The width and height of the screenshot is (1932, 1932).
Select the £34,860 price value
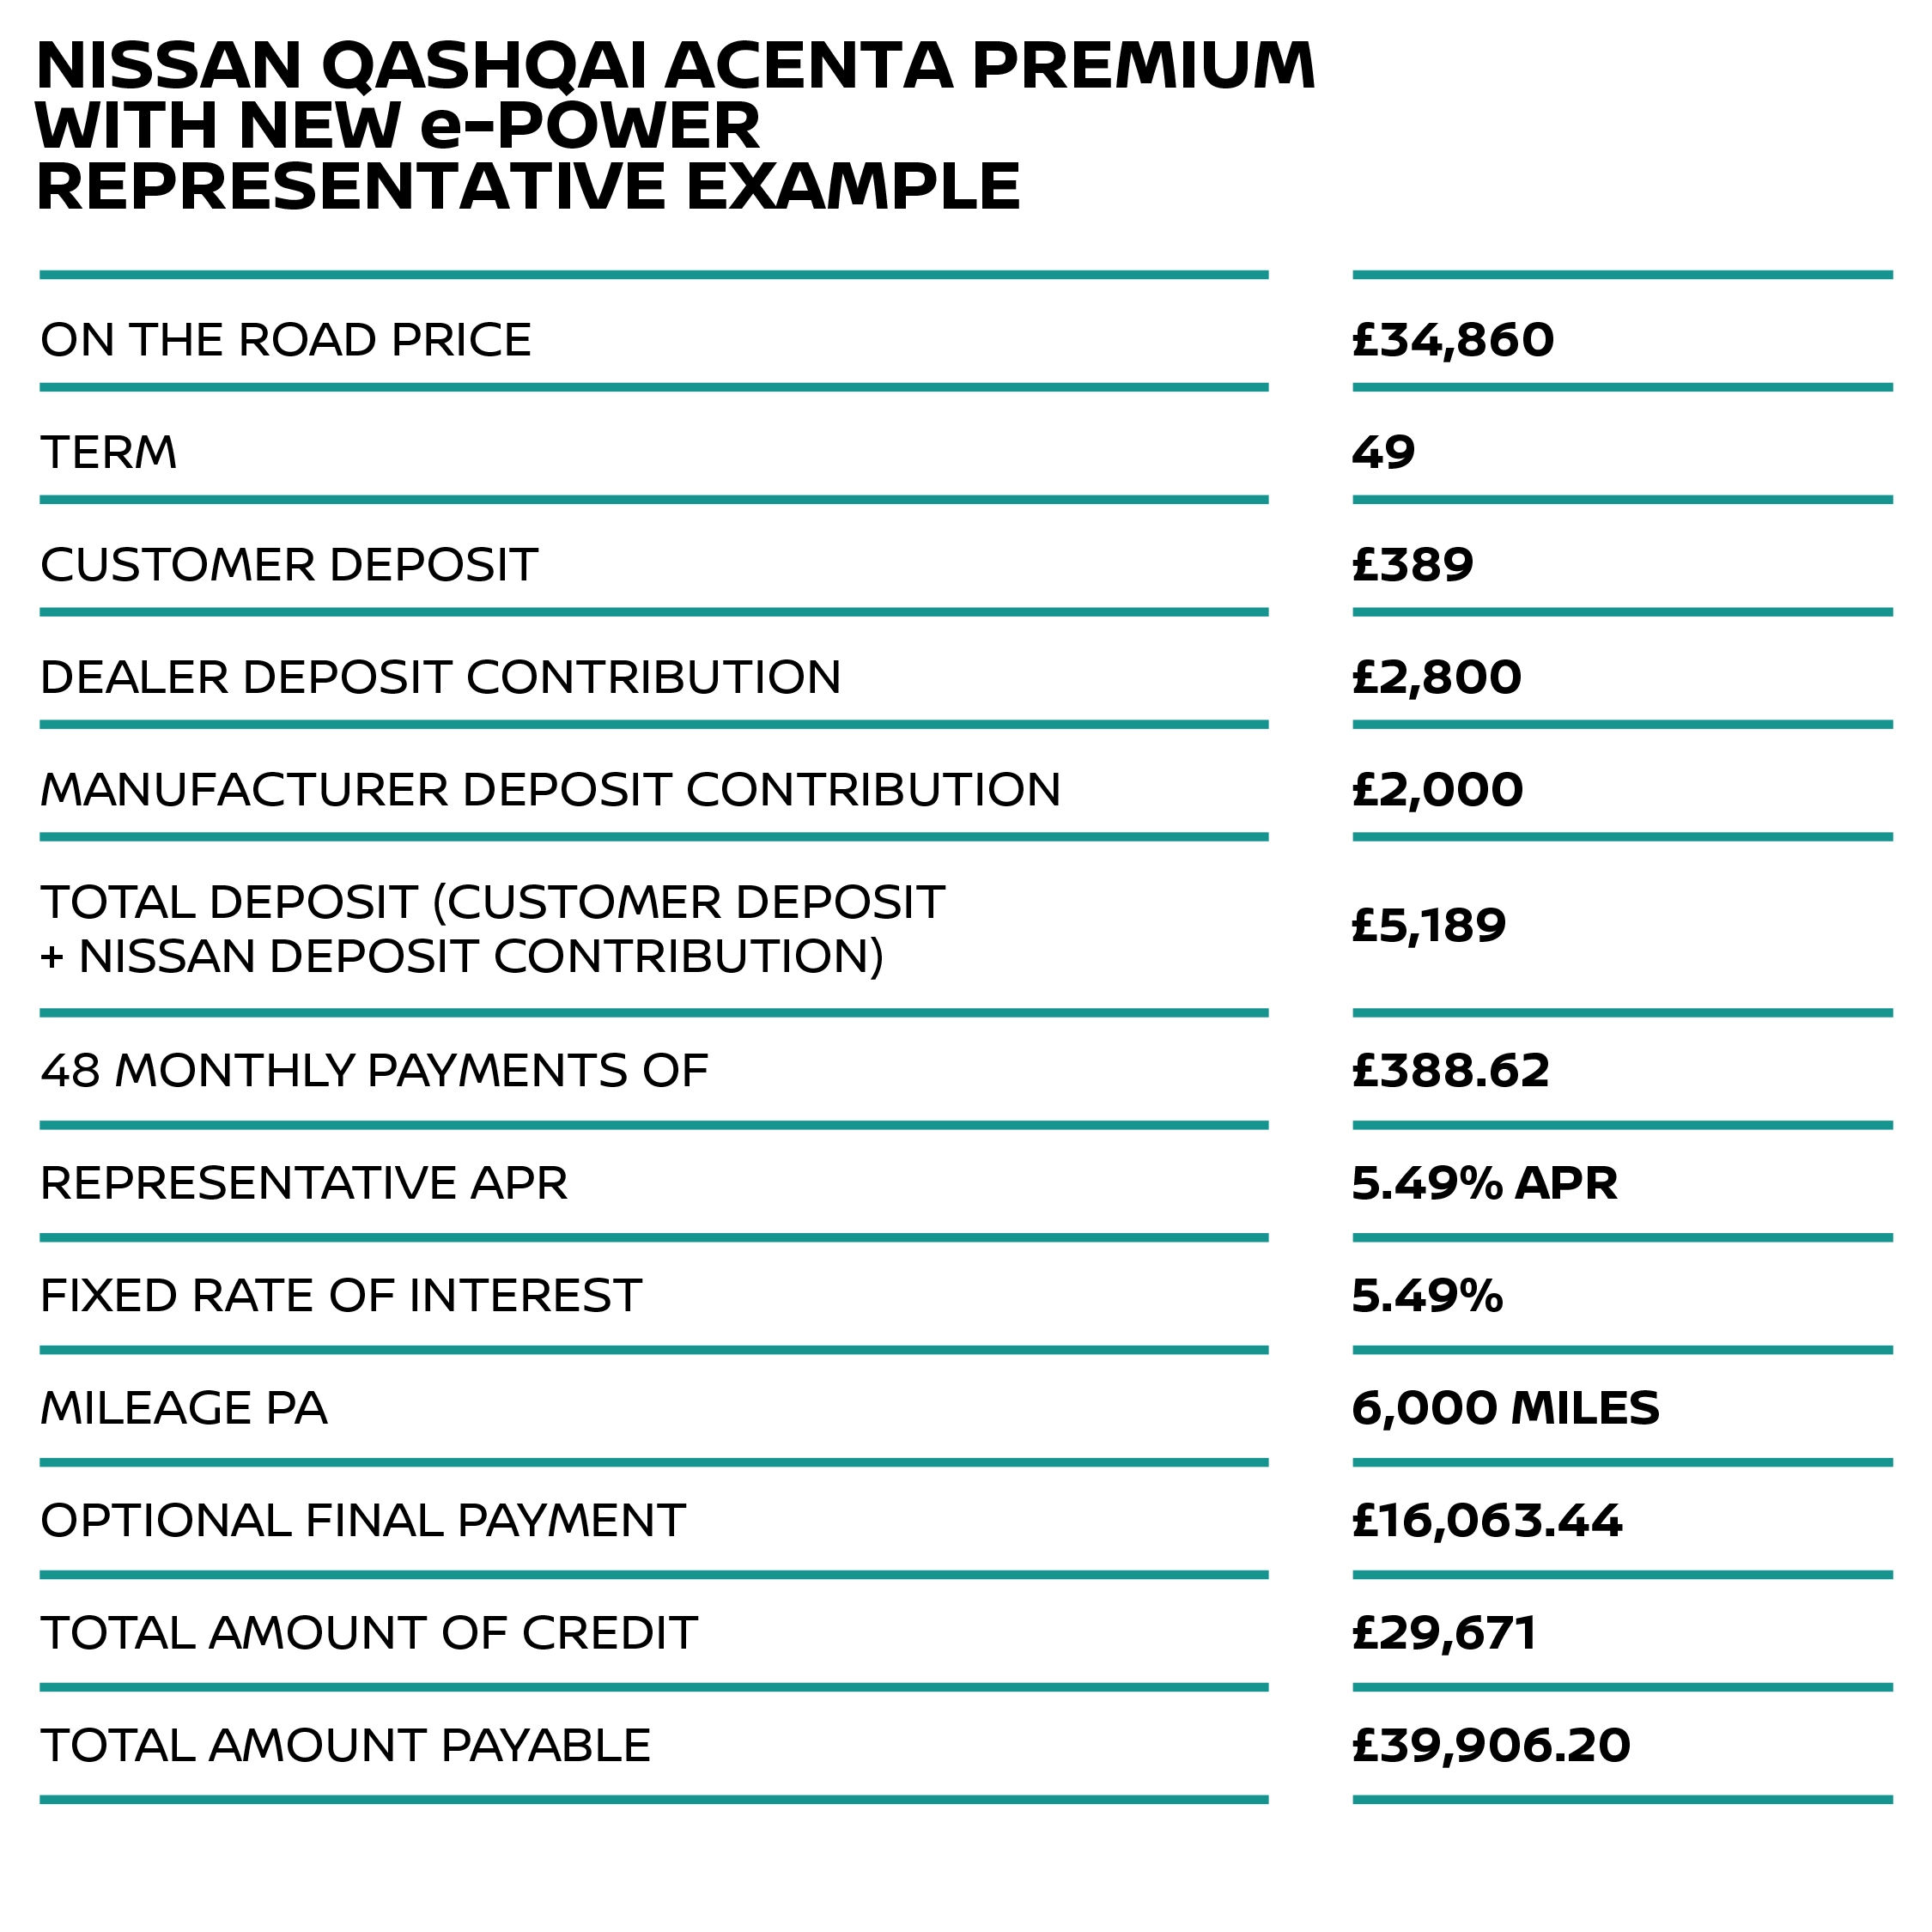(1452, 340)
